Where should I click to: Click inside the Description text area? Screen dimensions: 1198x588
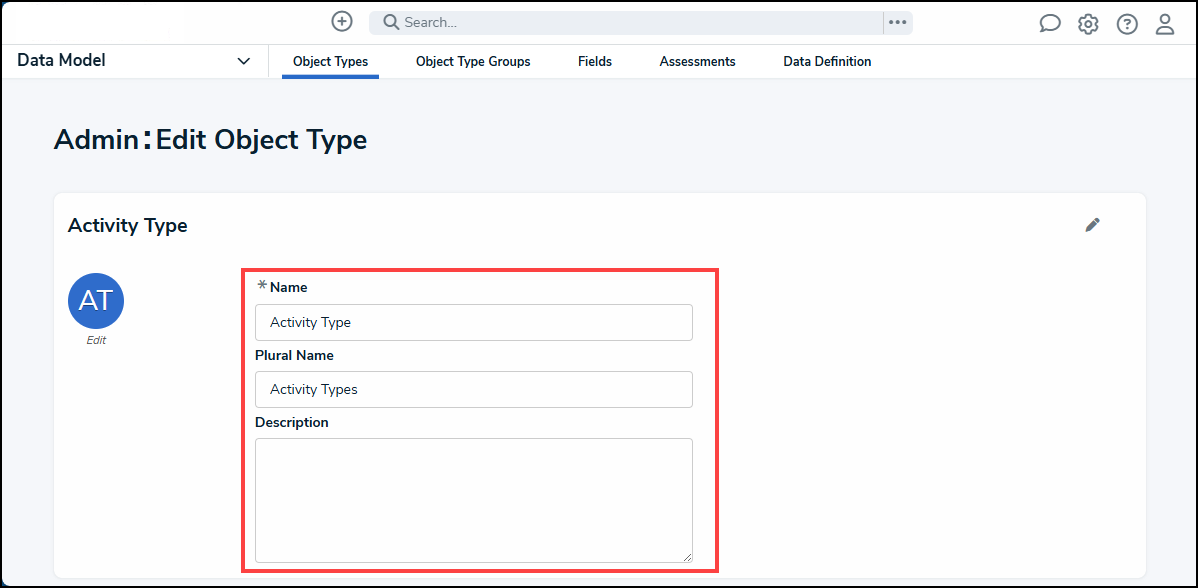tap(474, 498)
